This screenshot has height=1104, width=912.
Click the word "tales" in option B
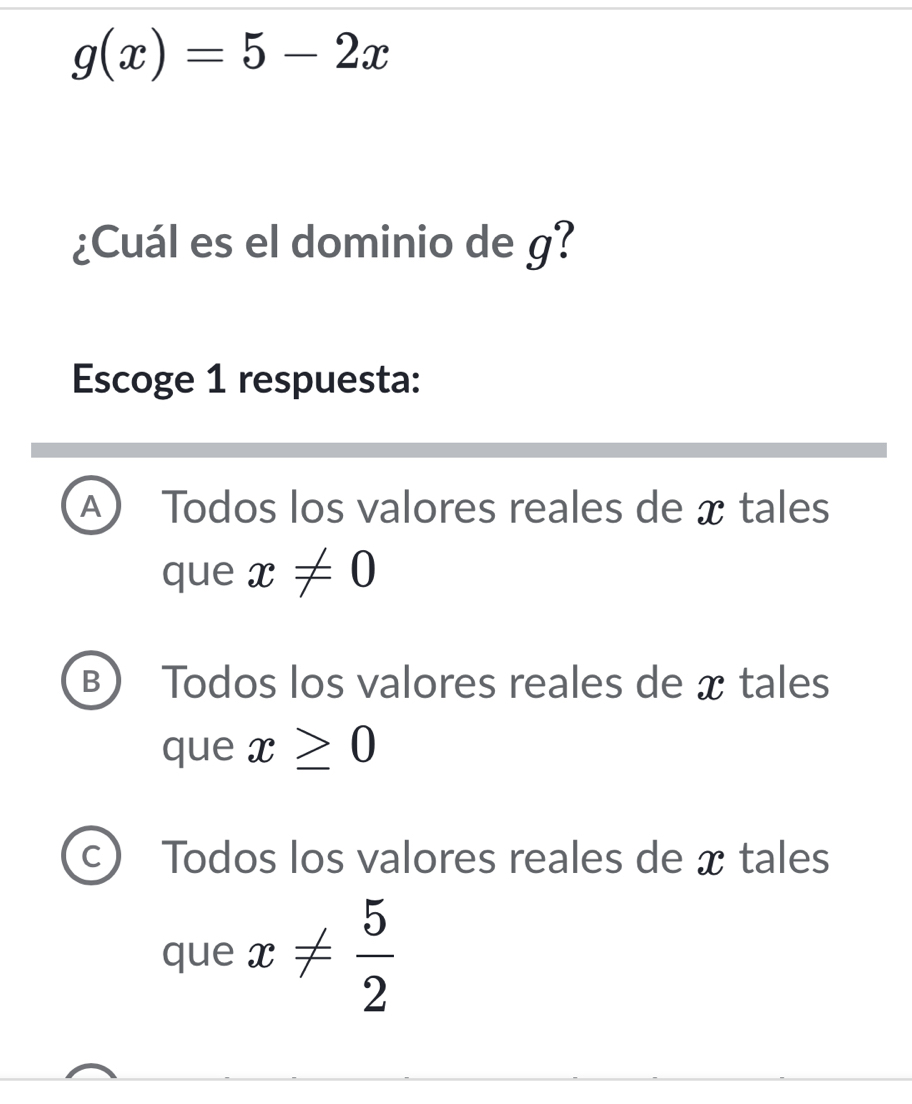[786, 685]
